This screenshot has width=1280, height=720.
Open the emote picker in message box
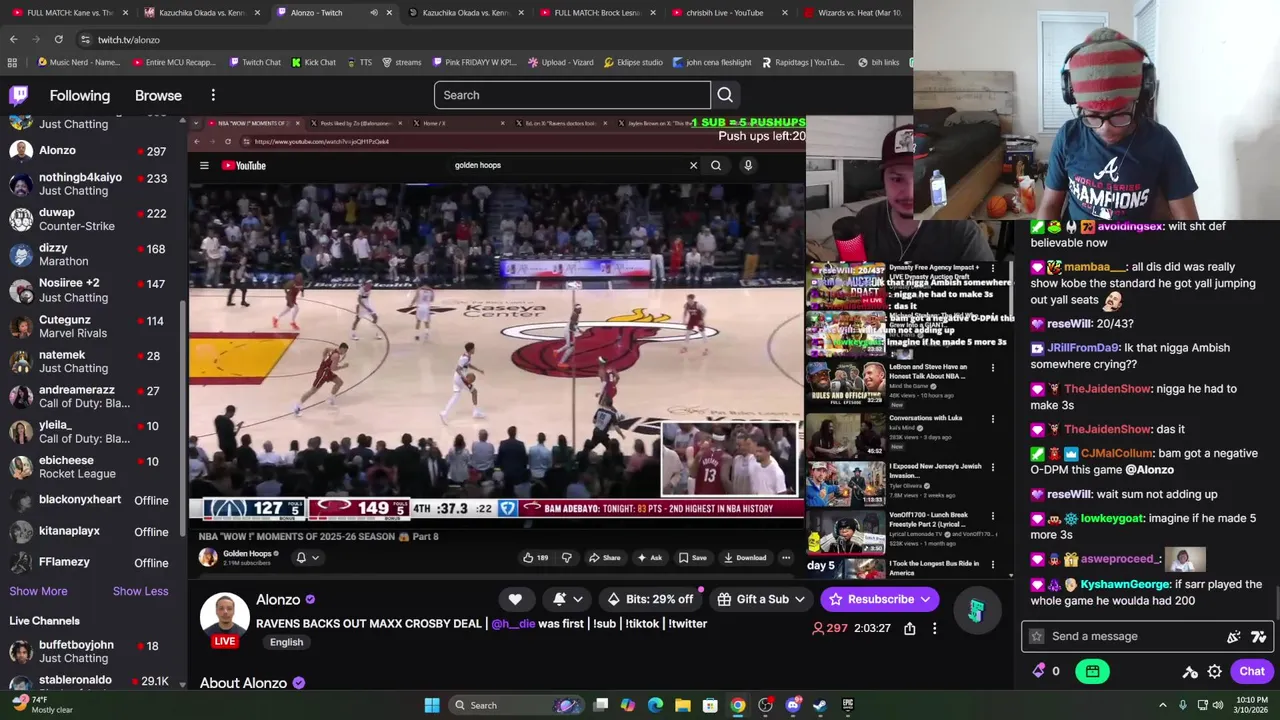click(x=1234, y=636)
